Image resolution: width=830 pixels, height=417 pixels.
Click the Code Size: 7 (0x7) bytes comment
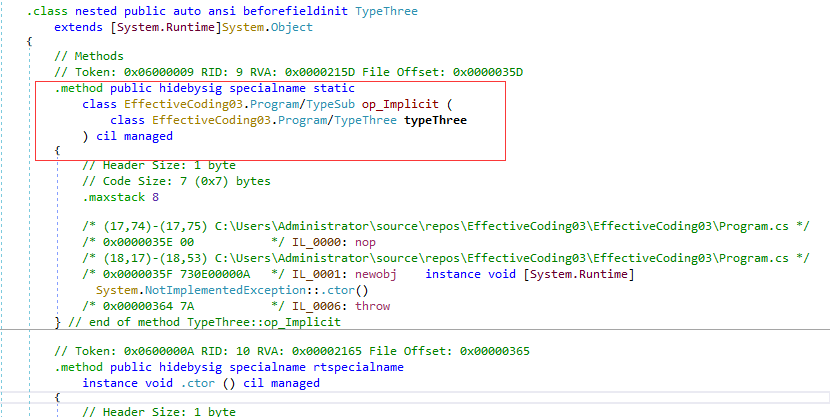coord(176,181)
